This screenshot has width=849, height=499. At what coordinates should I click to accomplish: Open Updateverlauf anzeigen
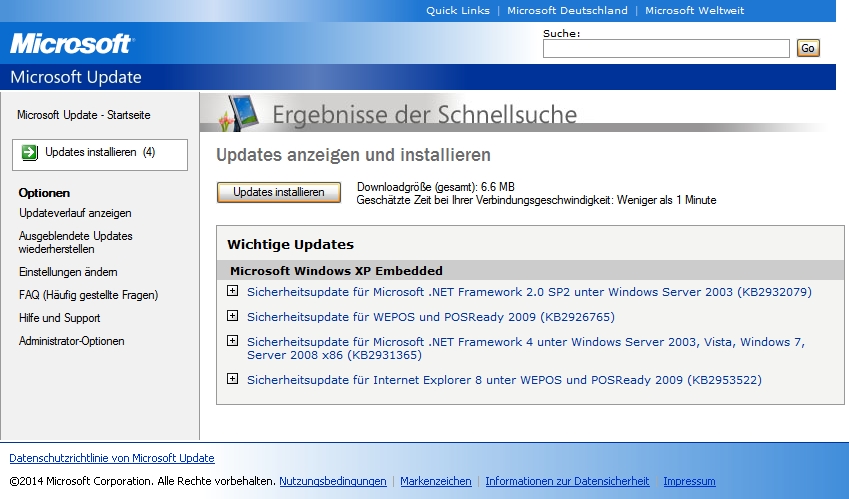pyautogui.click(x=75, y=213)
